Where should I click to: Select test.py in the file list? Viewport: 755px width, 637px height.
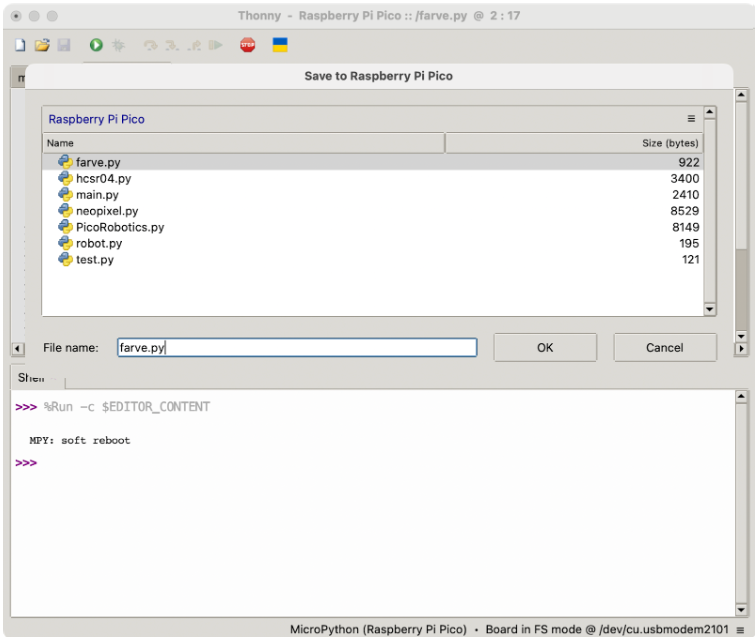pos(372,259)
